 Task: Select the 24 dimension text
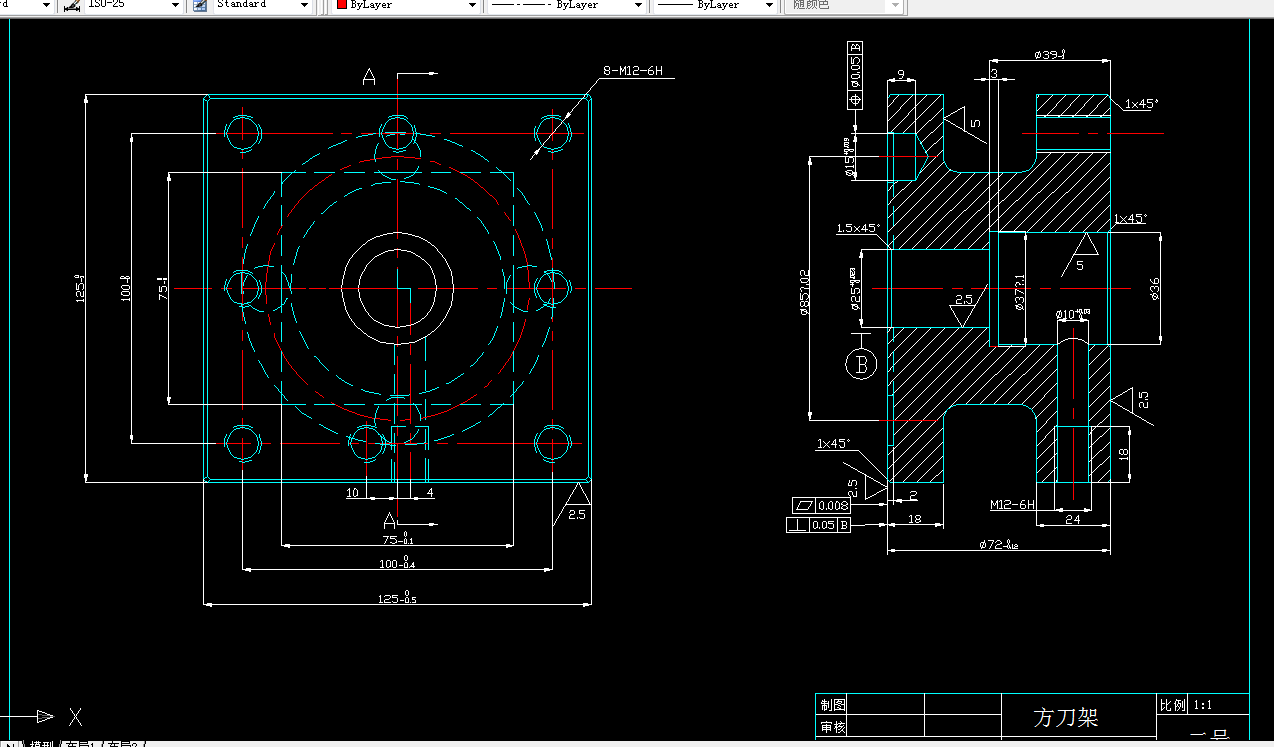pyautogui.click(x=1073, y=519)
